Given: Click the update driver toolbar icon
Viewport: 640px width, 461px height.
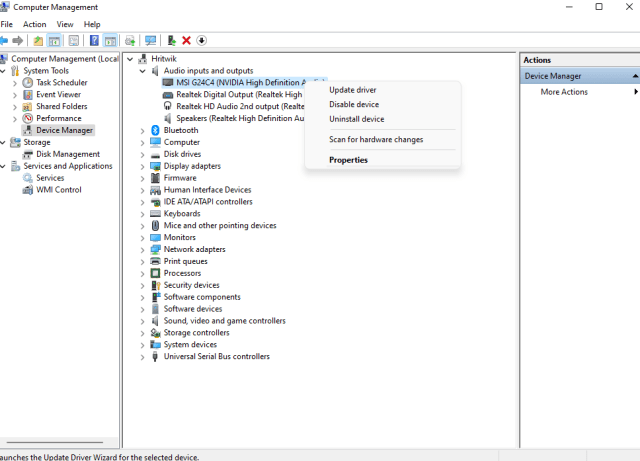Looking at the screenshot, I should pyautogui.click(x=172, y=41).
